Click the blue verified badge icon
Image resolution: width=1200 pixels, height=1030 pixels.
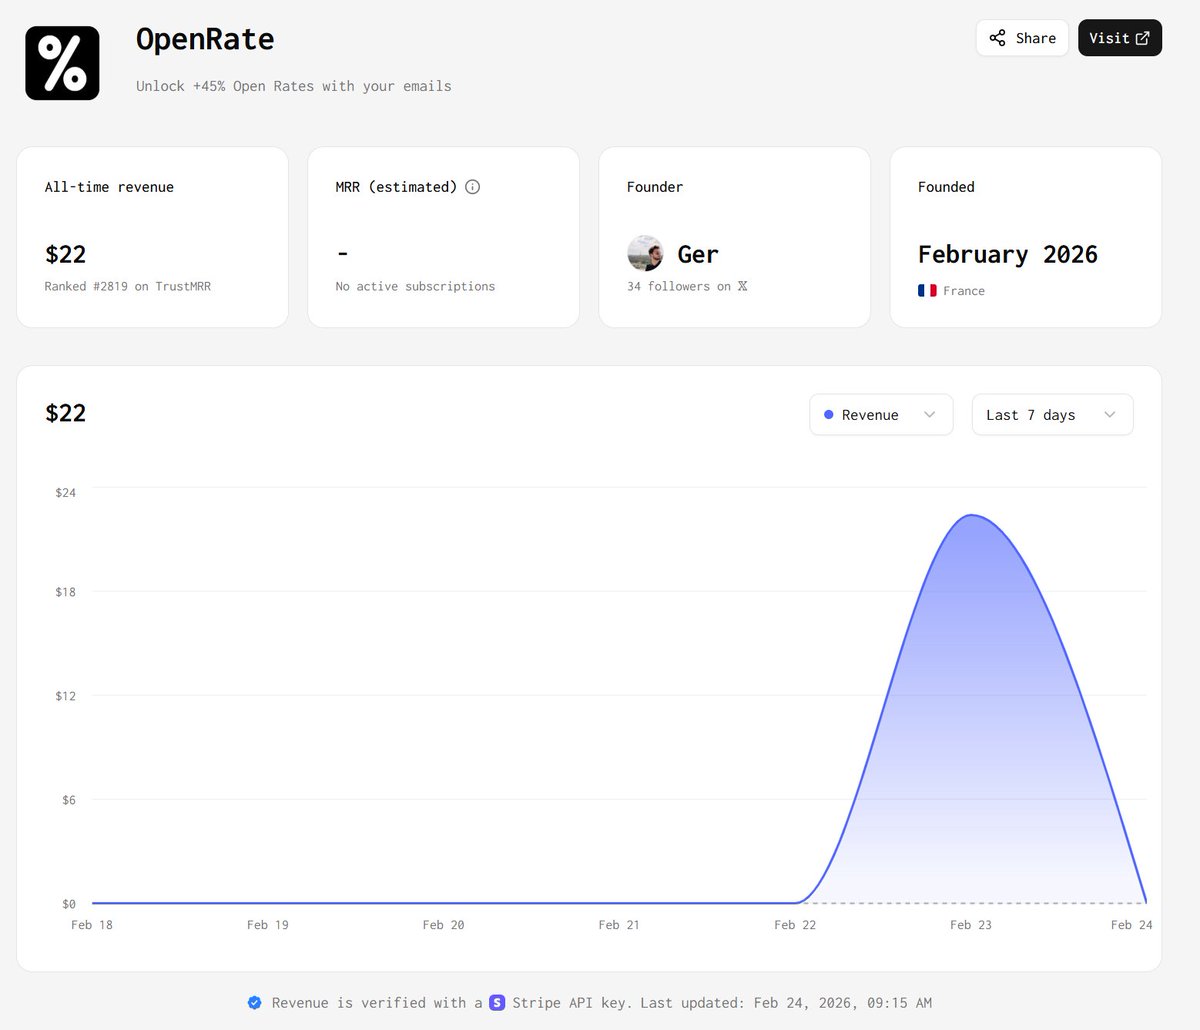click(255, 1002)
